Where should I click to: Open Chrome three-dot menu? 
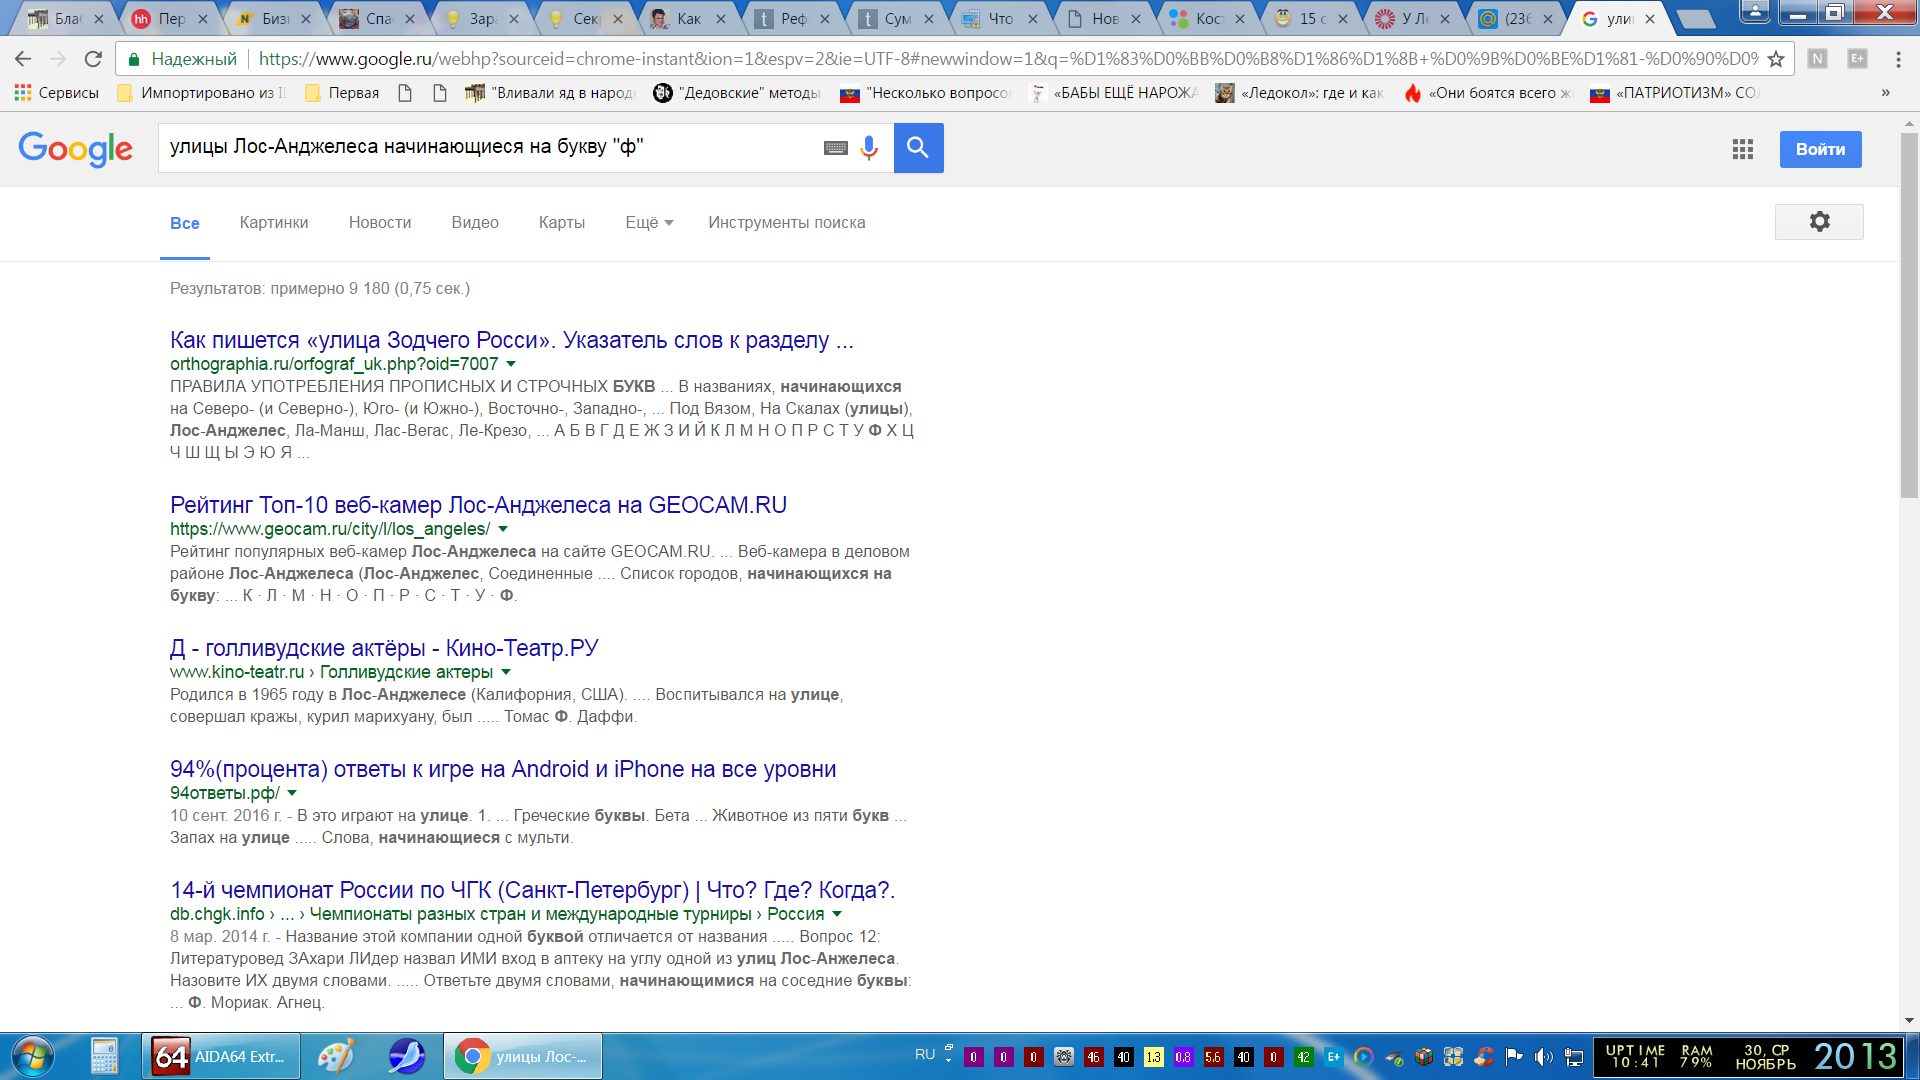point(1898,59)
